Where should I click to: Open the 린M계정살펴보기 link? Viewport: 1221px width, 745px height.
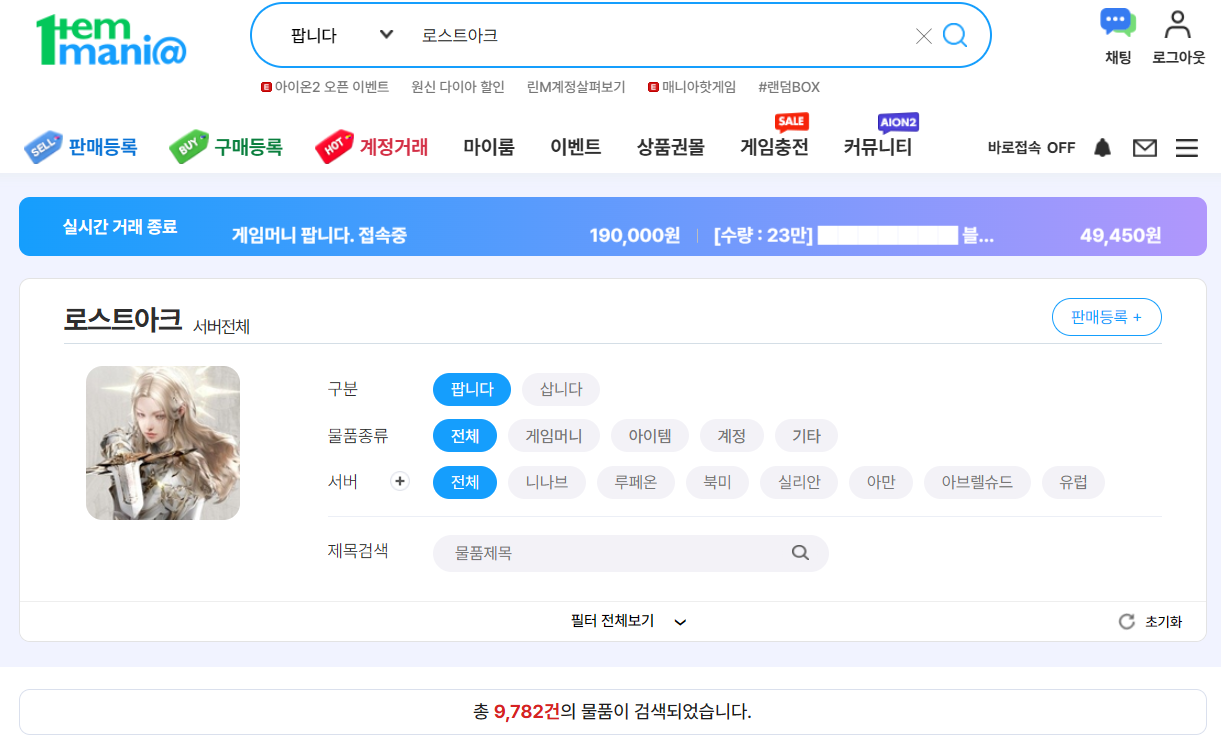pyautogui.click(x=576, y=87)
